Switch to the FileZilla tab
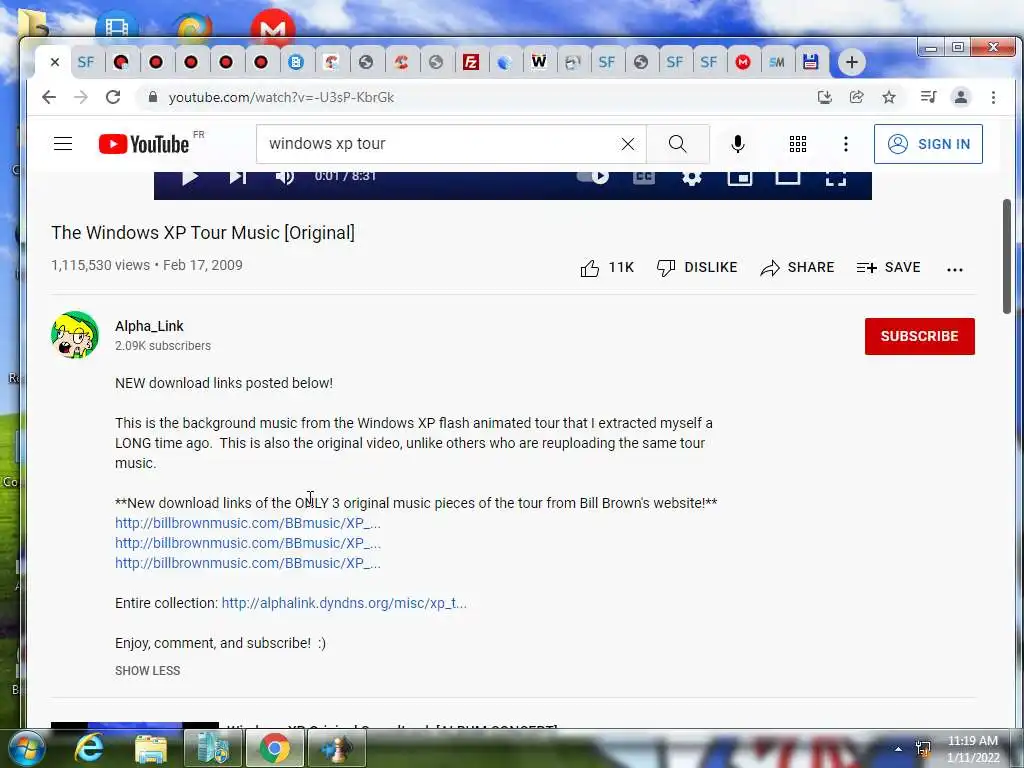Screen dimensions: 1024x768 [471, 62]
